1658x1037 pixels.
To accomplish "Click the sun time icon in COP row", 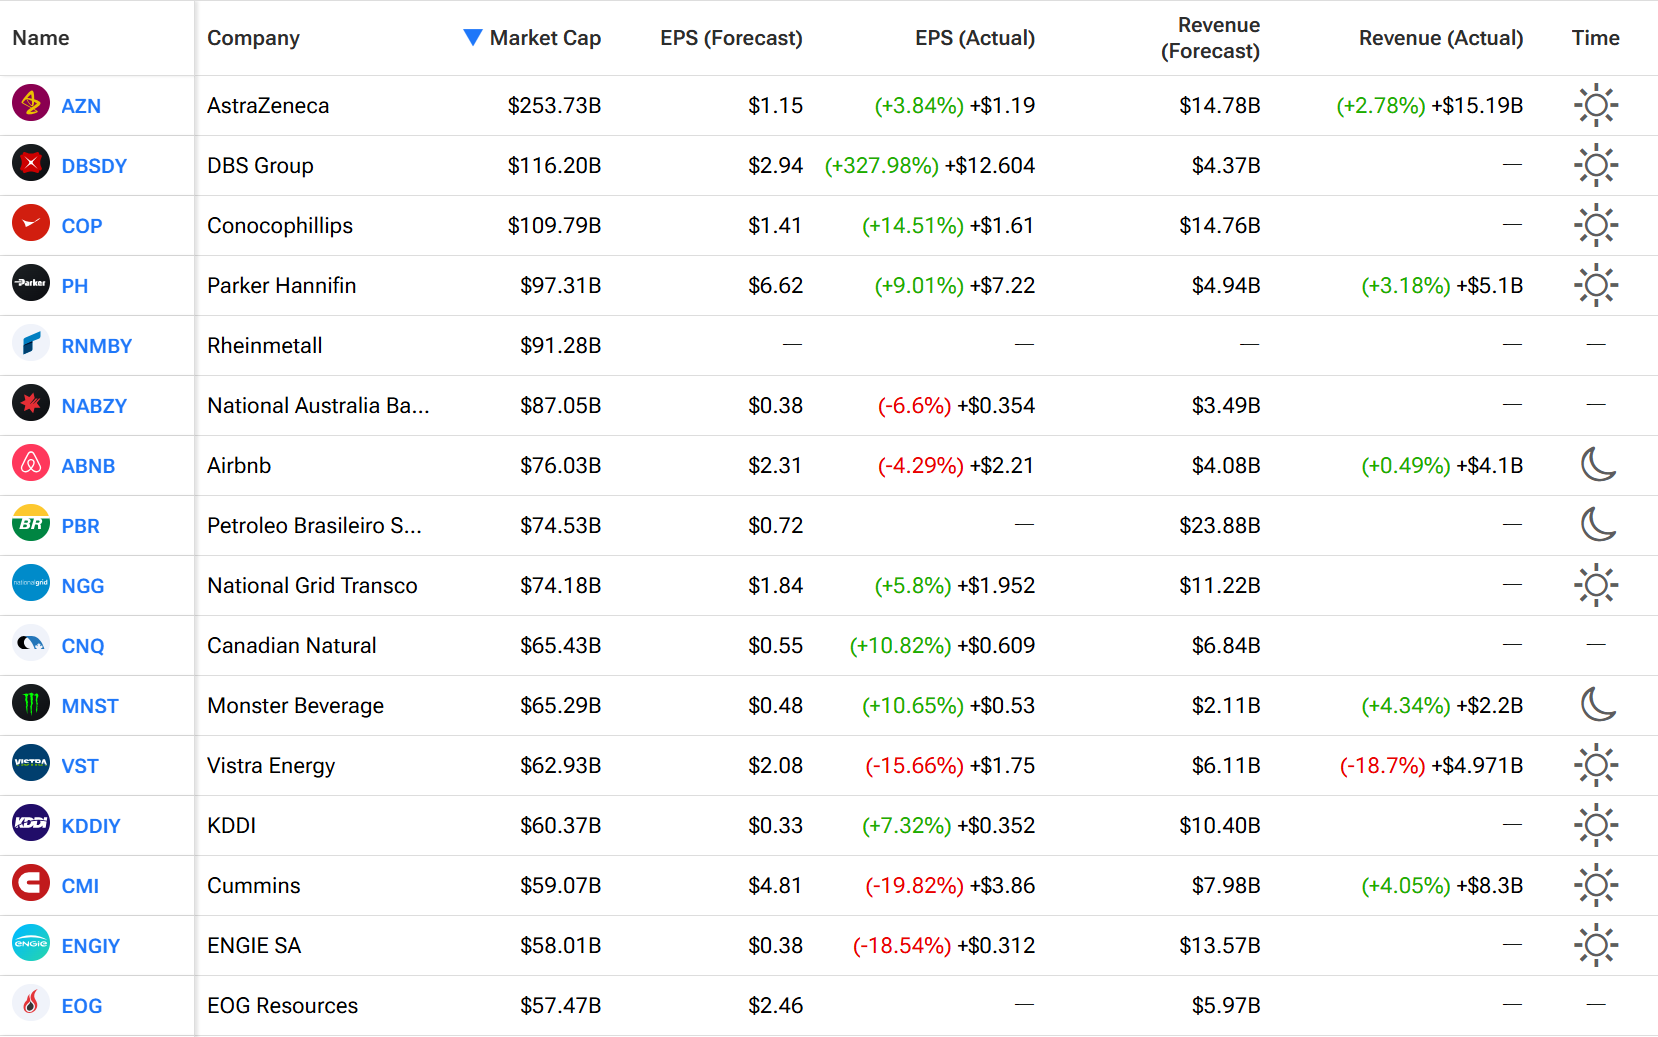I will click(x=1596, y=225).
